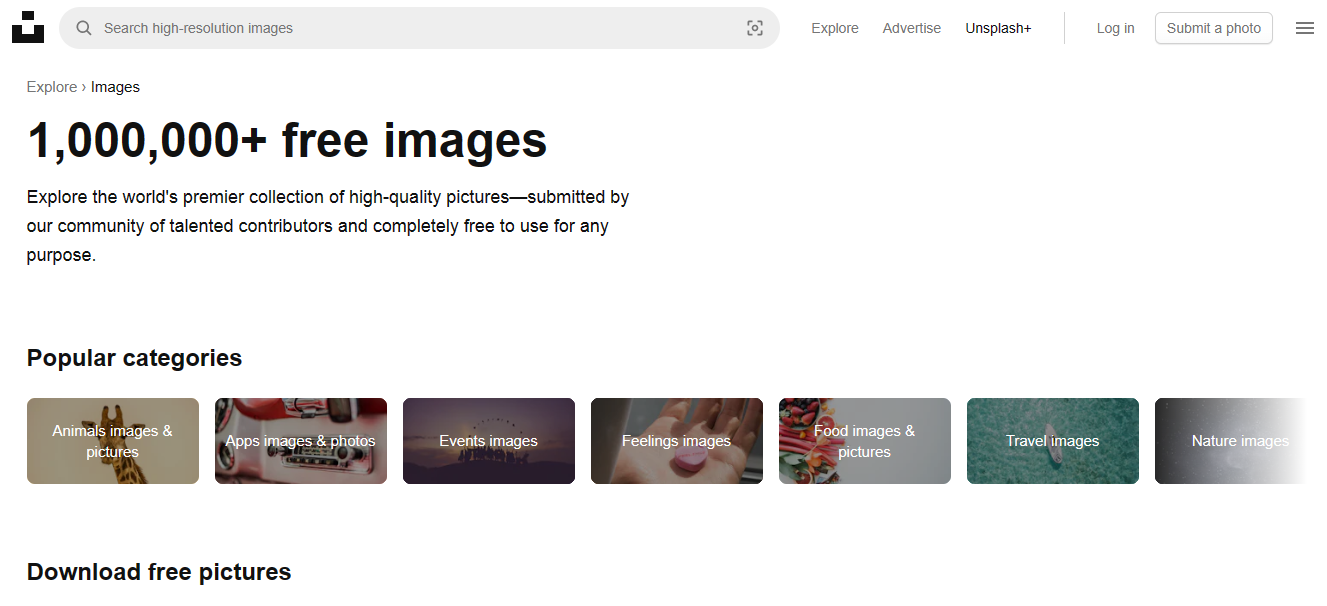
Task: Open the Nature images category
Action: point(1240,441)
